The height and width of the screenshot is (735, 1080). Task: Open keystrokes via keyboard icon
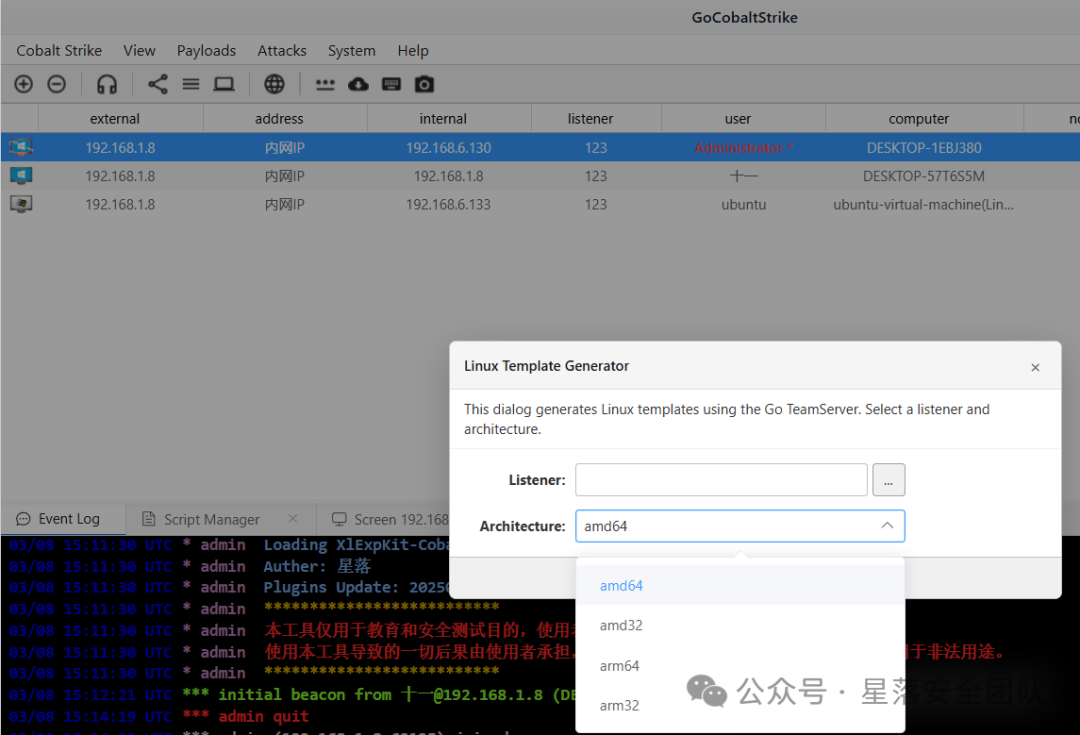pos(391,84)
